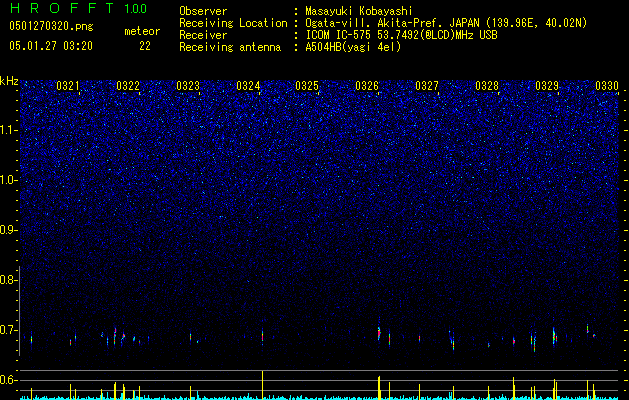This screenshot has width=629, height=400.
Task: Click the 0321 time marker
Action: click(x=68, y=86)
